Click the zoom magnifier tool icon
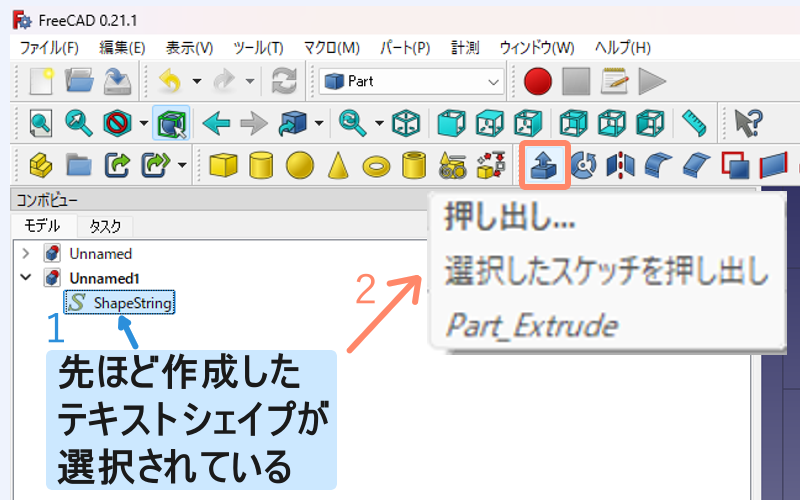This screenshot has height=500, width=800. pos(353,123)
